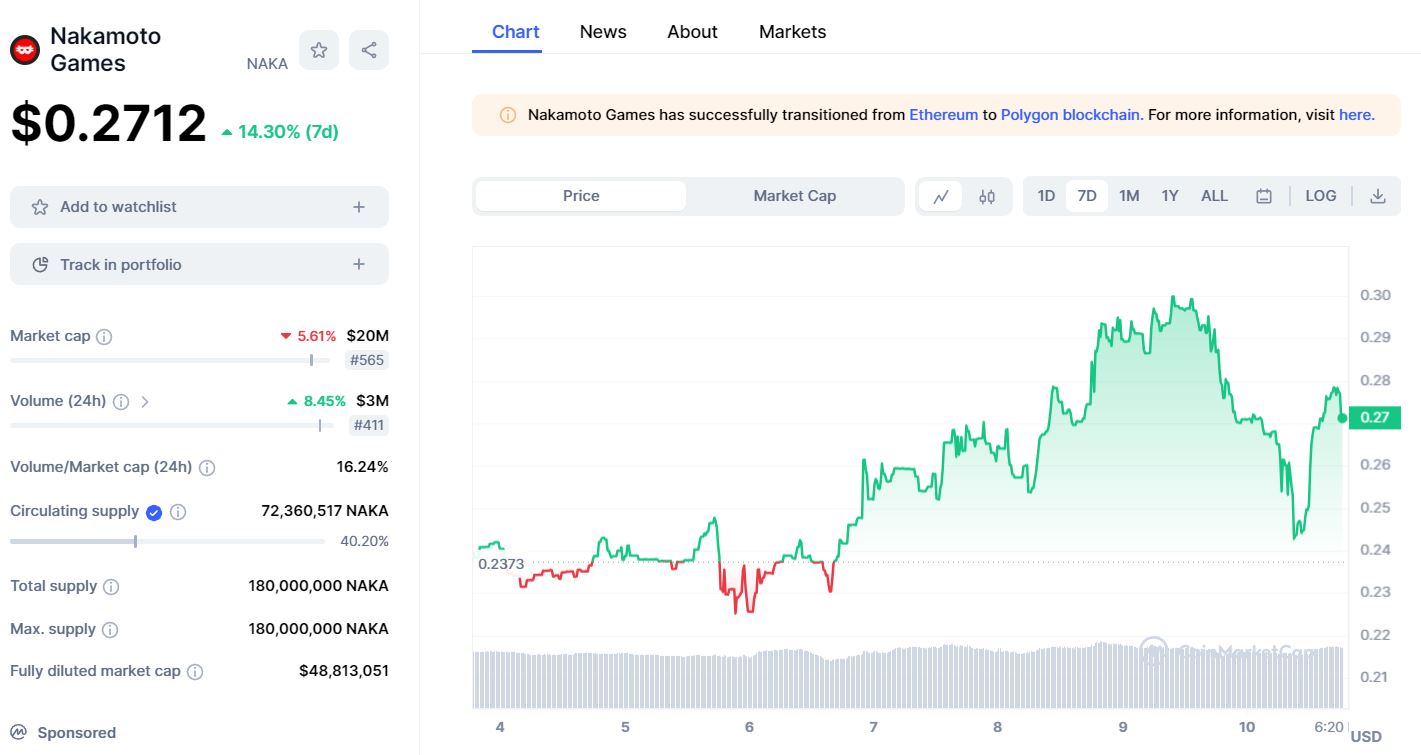The image size is (1421, 755).
Task: Click info icon beside Volume/Market cap (24h)
Action: [207, 468]
